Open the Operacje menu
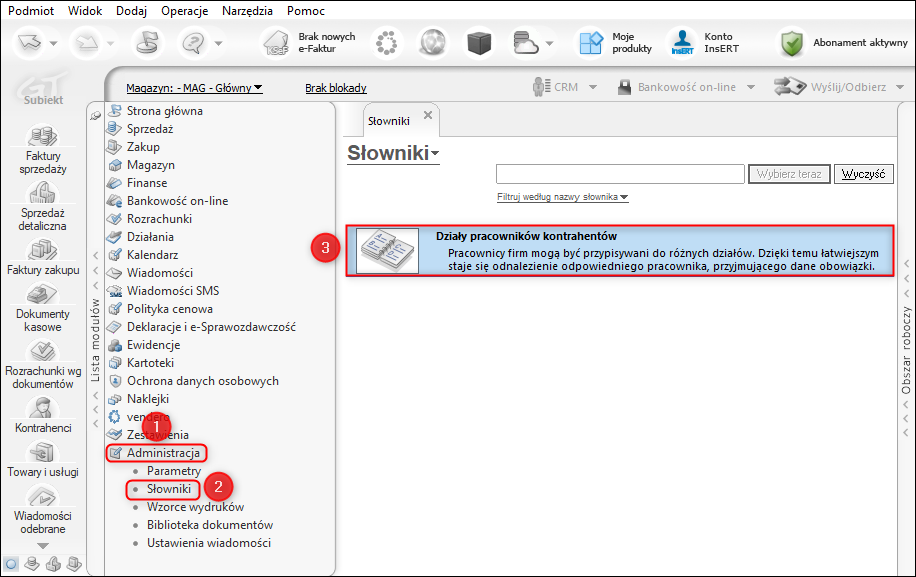 click(185, 11)
